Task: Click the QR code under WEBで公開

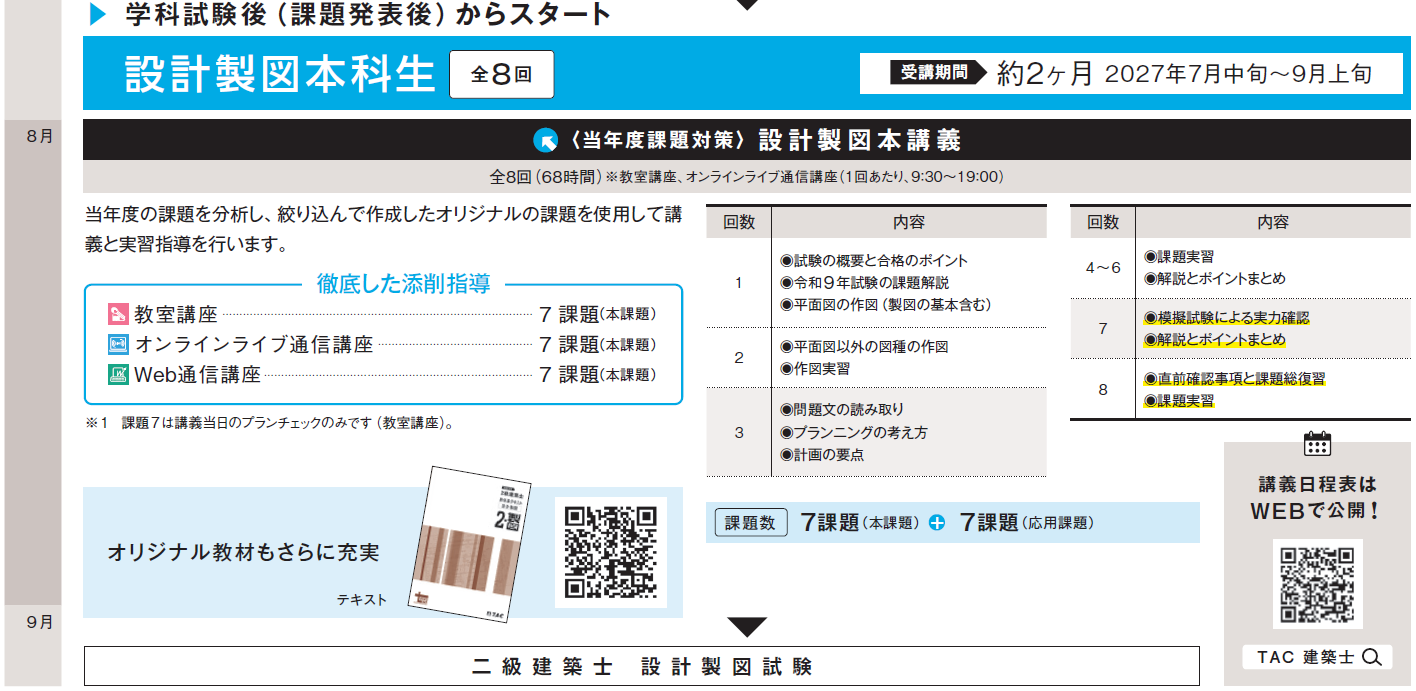Action: click(x=1317, y=584)
